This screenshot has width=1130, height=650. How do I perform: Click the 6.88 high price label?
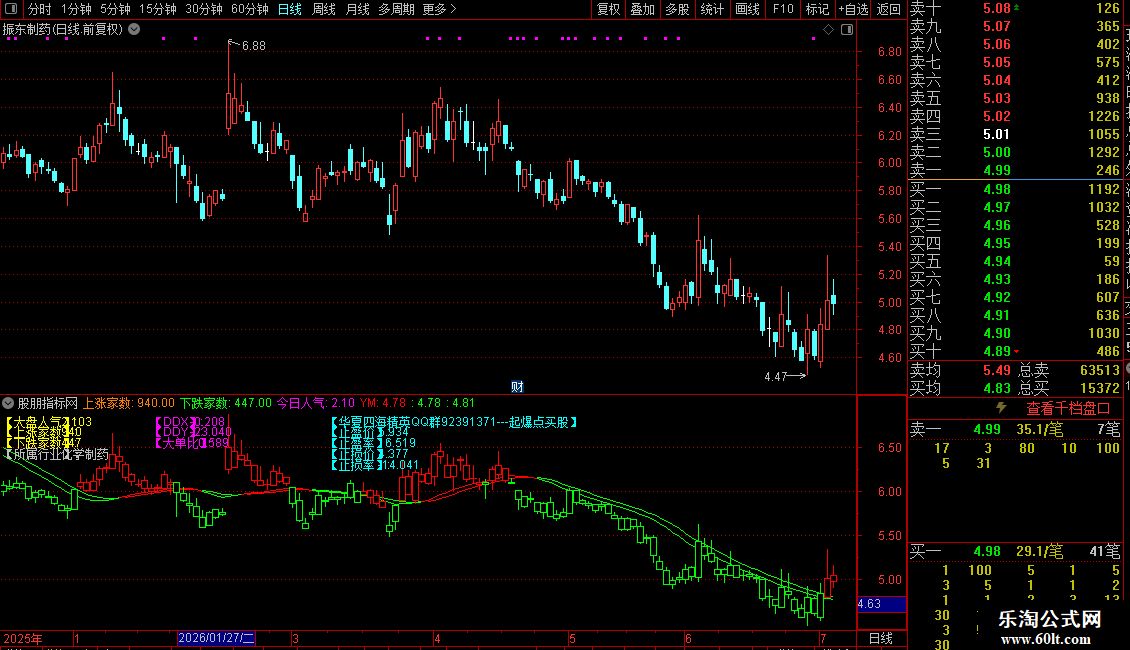click(254, 45)
